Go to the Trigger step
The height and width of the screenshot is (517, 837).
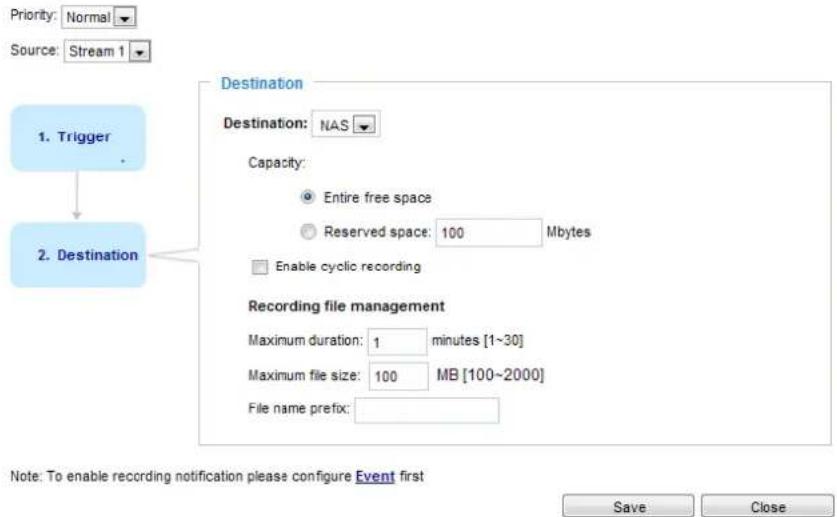pyautogui.click(x=78, y=138)
